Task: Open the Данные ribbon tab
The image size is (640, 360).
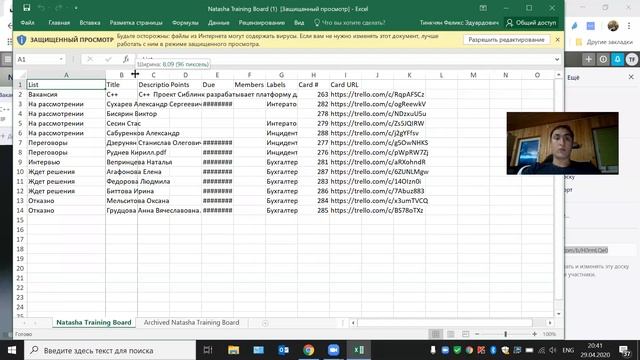Action: coord(218,22)
